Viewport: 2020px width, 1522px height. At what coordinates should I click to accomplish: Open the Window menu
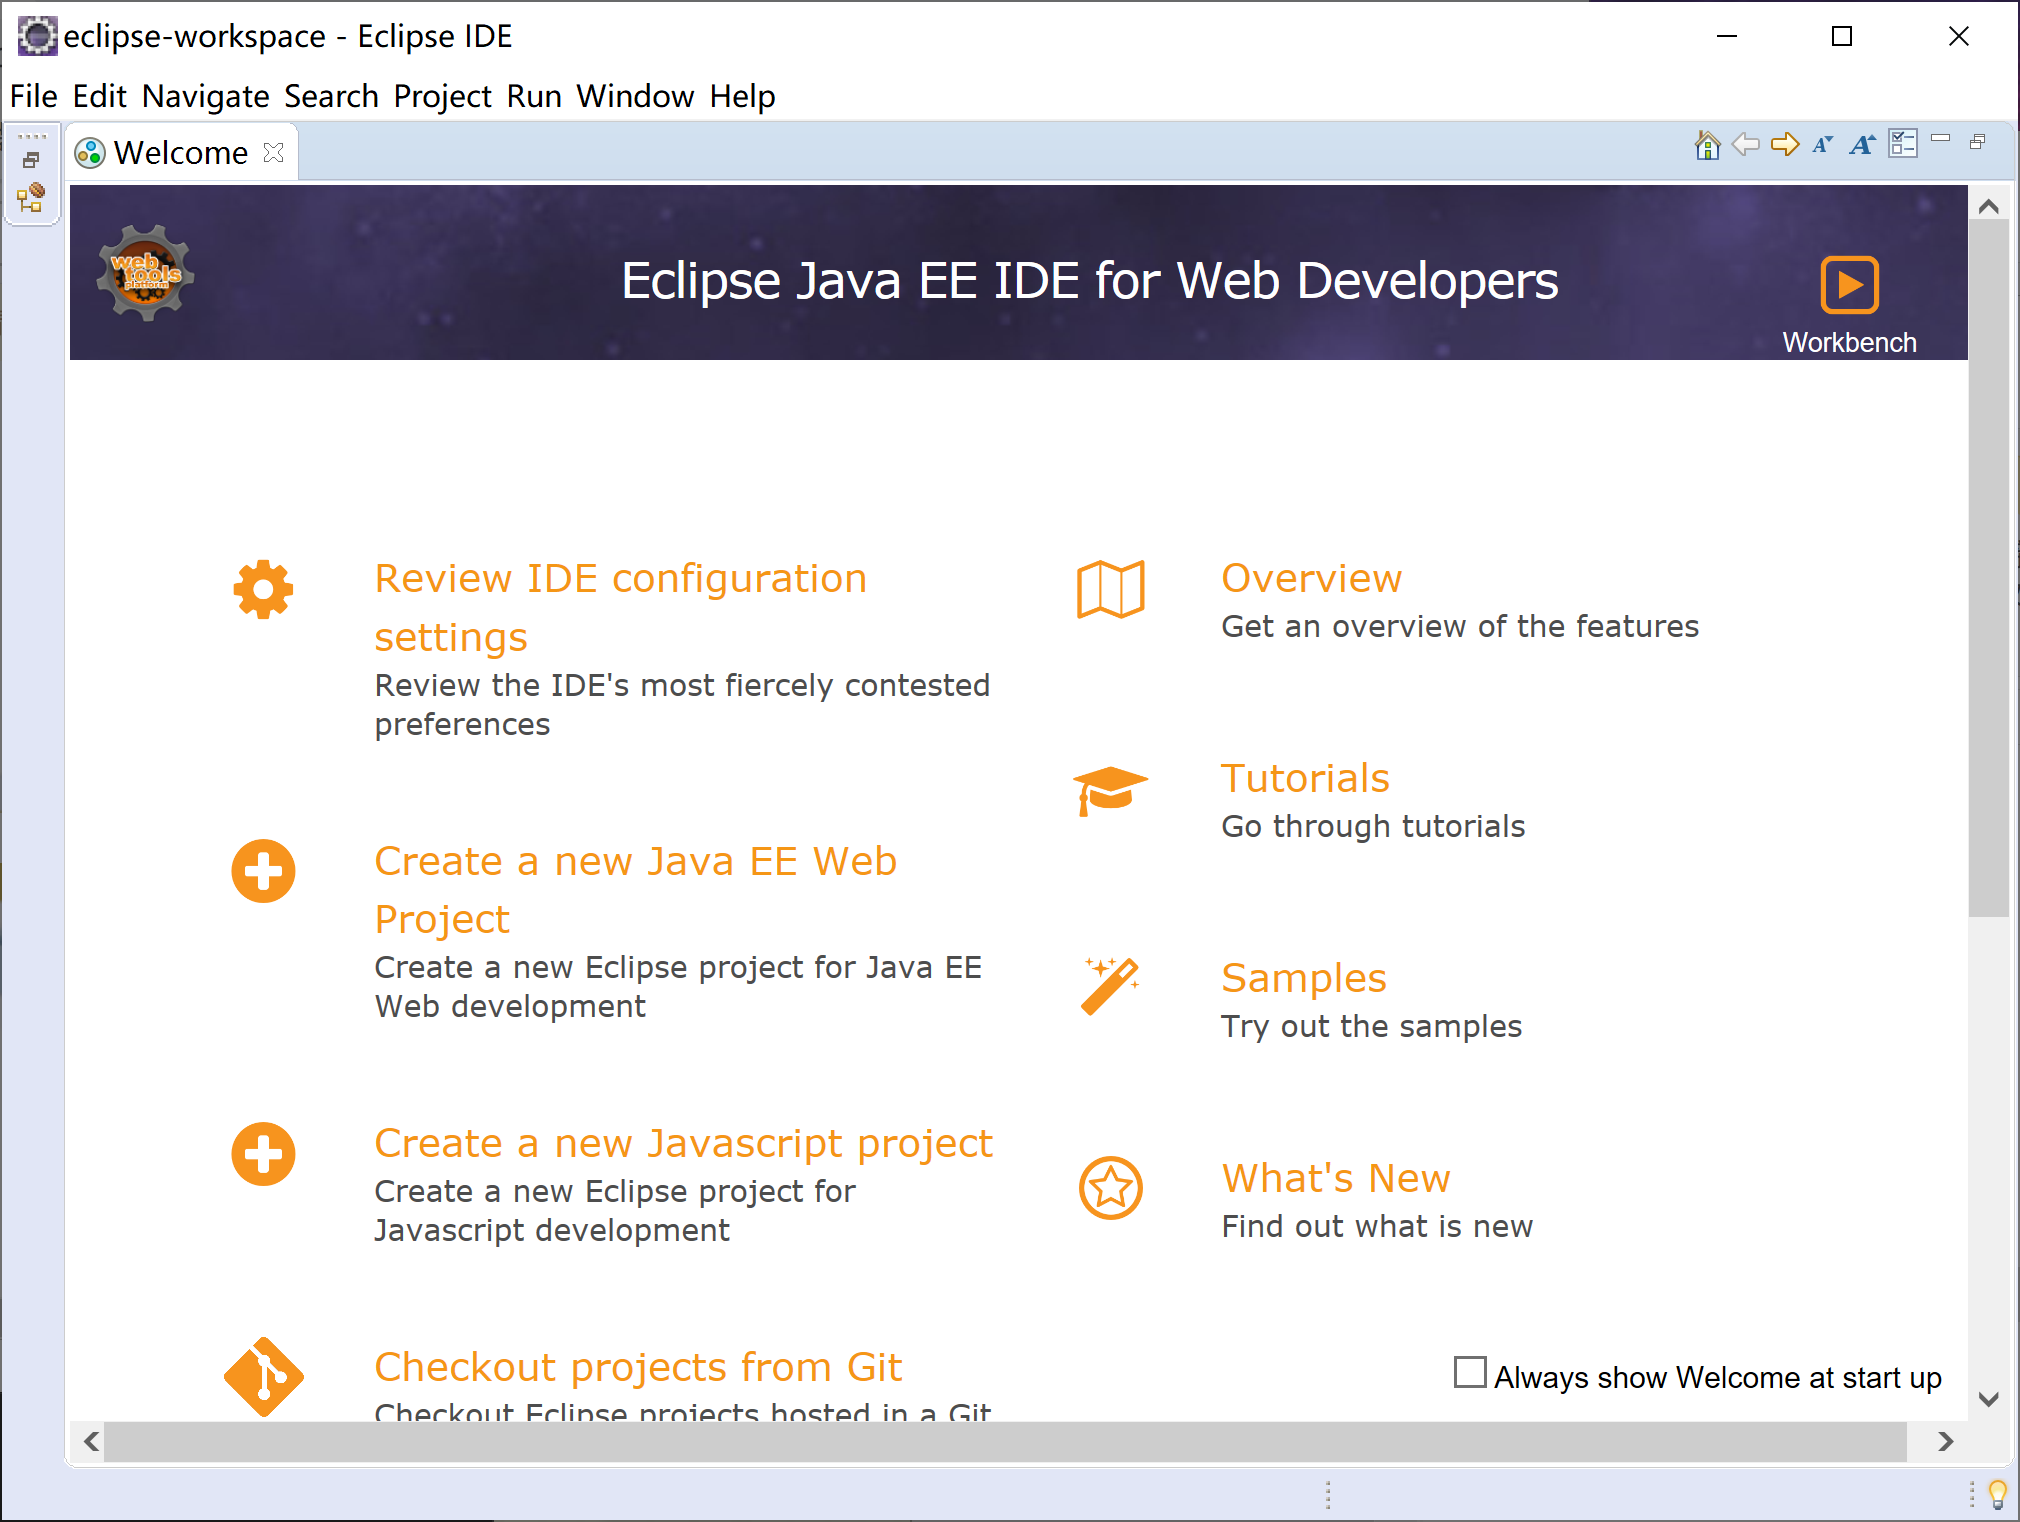click(634, 96)
